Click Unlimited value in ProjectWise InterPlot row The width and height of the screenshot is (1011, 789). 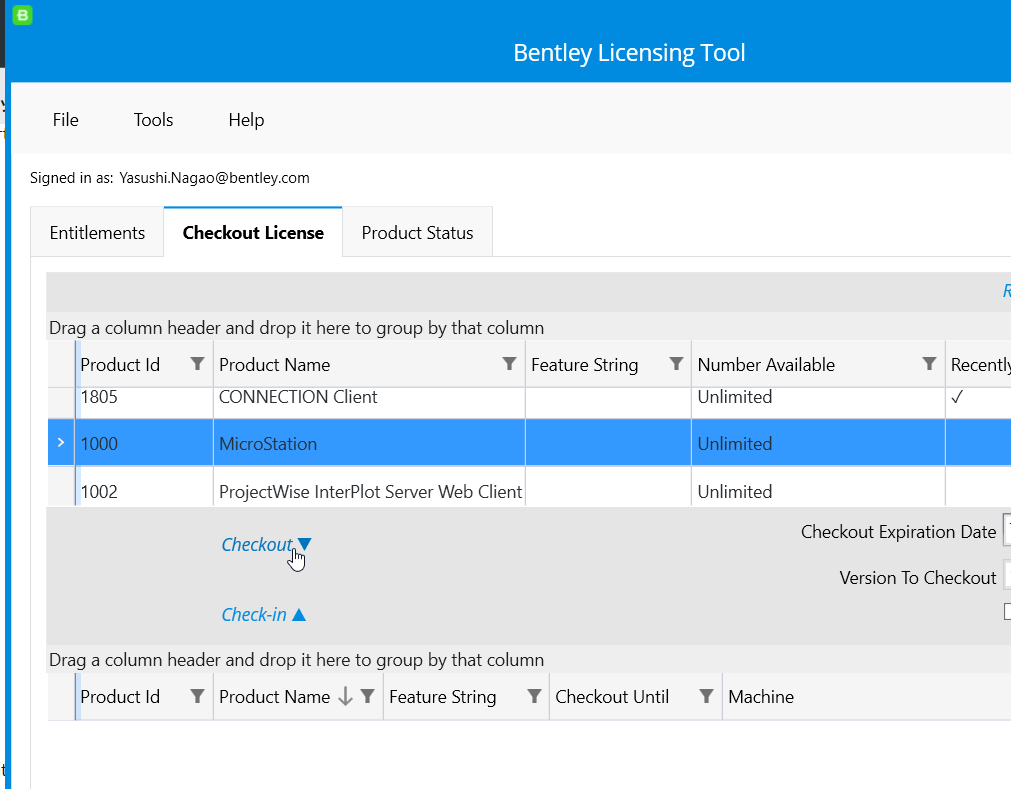pyautogui.click(x=735, y=492)
